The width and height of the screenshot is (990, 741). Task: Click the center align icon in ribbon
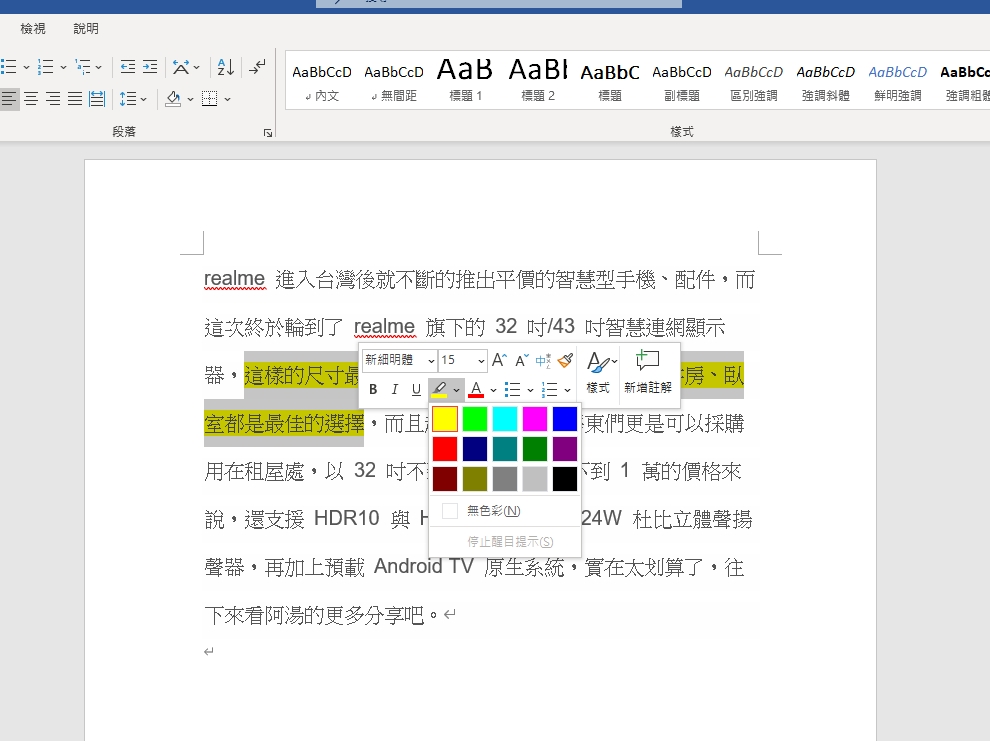31,99
